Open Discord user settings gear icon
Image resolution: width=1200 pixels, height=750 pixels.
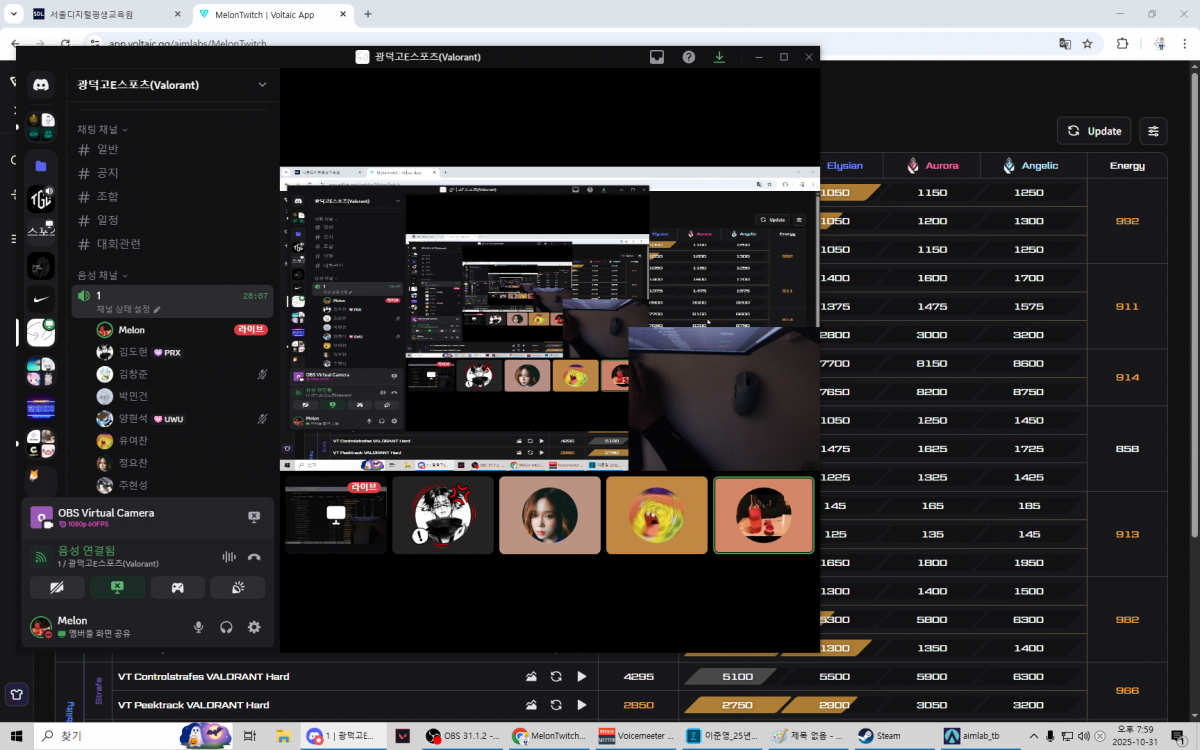click(x=254, y=627)
